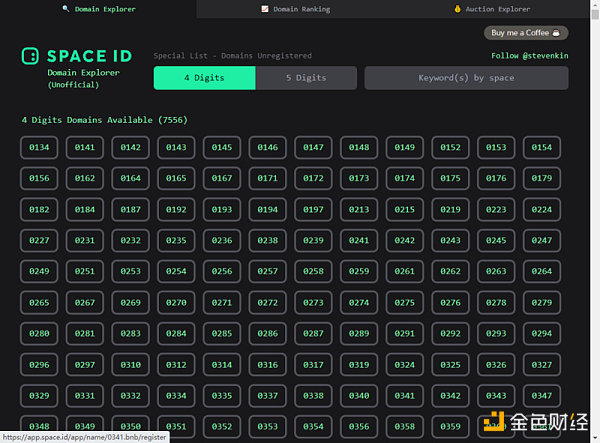
Task: Select domain 0341
Action: tap(404, 396)
